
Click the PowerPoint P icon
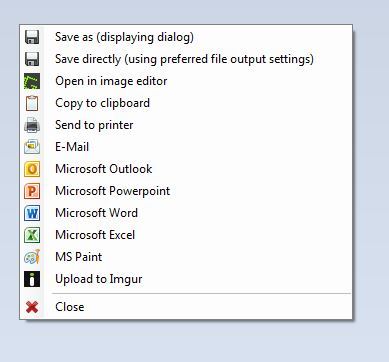click(x=32, y=191)
